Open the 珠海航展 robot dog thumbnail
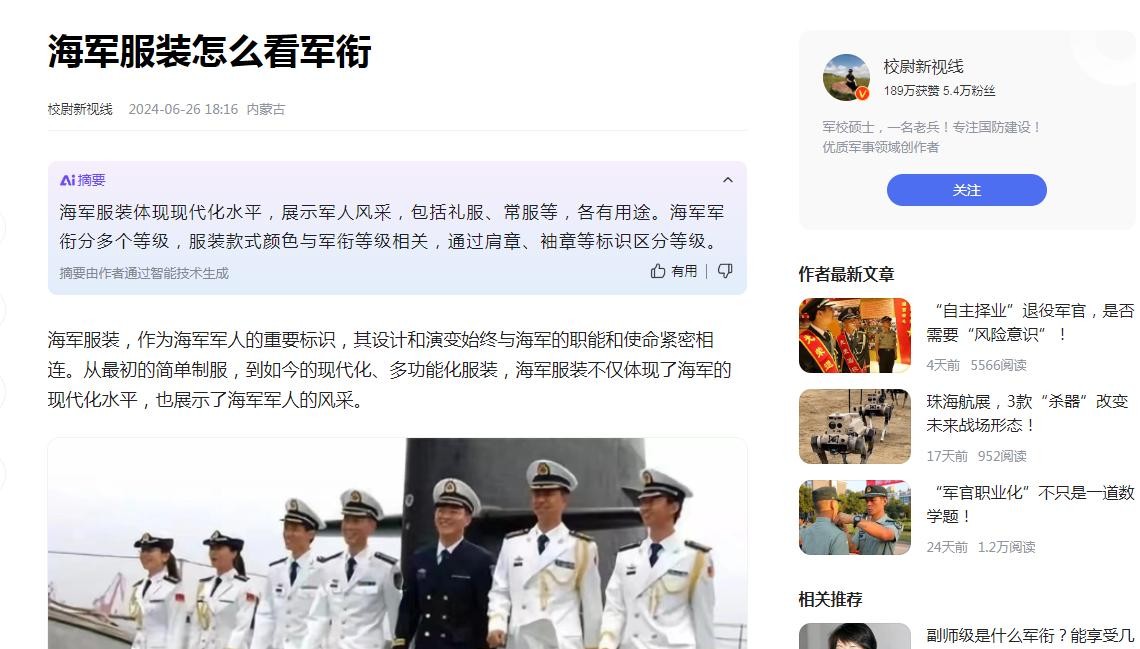 click(854, 426)
